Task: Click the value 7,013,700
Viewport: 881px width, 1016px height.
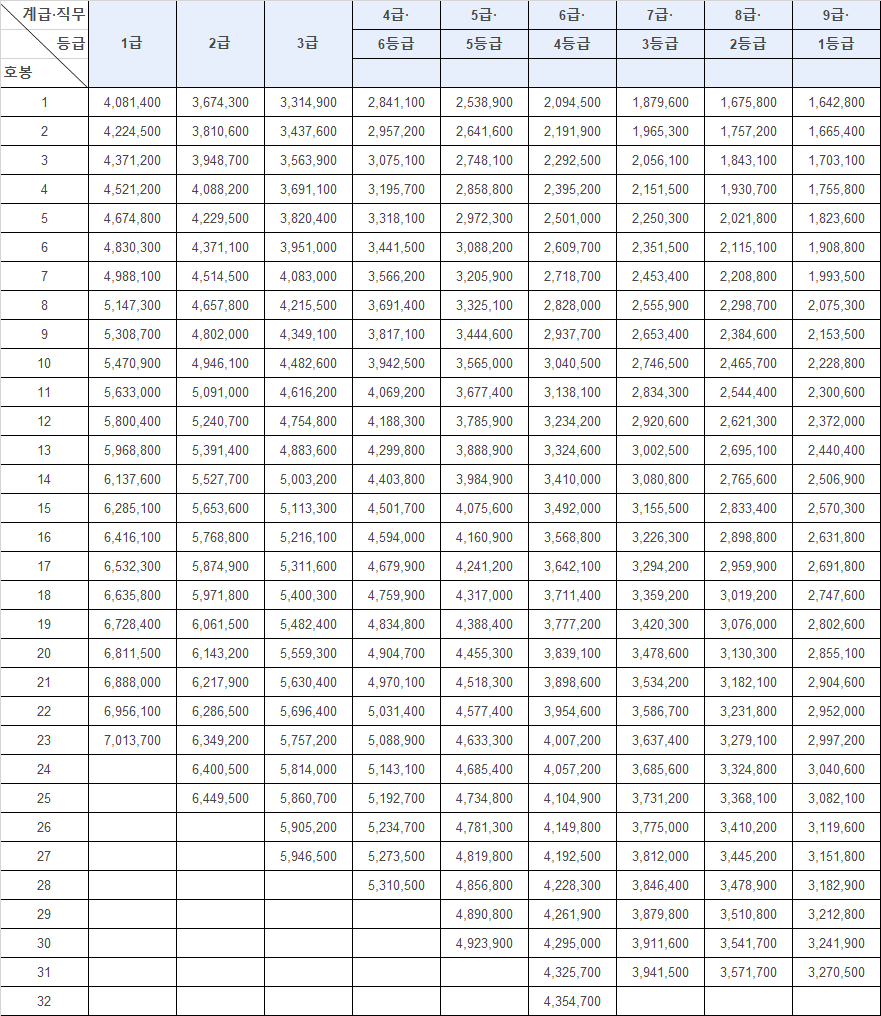Action: [132, 741]
